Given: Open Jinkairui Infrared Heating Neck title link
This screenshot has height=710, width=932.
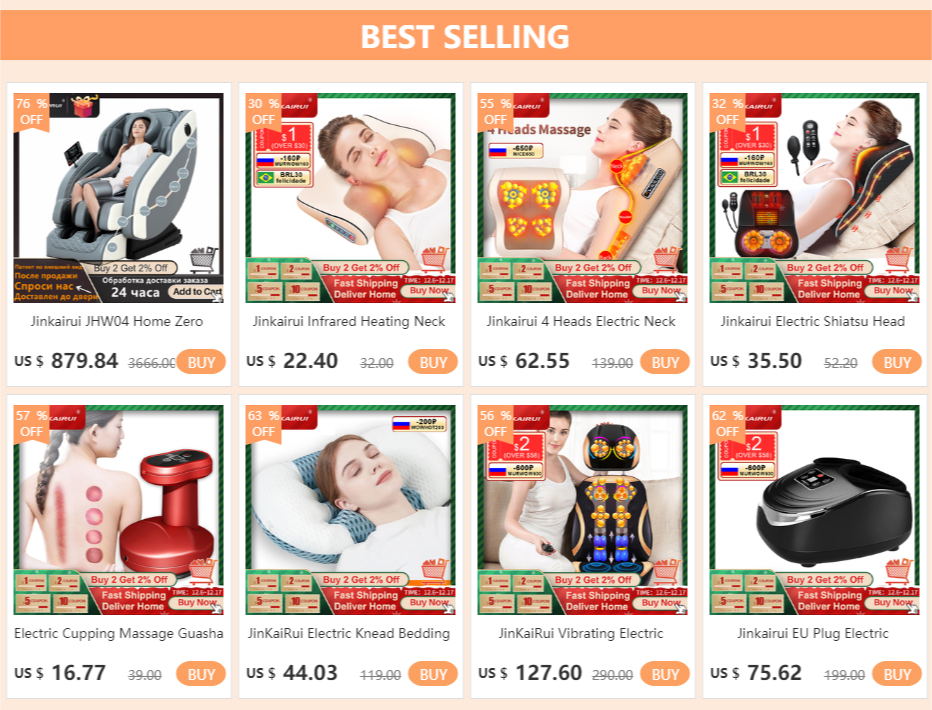Looking at the screenshot, I should [x=349, y=321].
